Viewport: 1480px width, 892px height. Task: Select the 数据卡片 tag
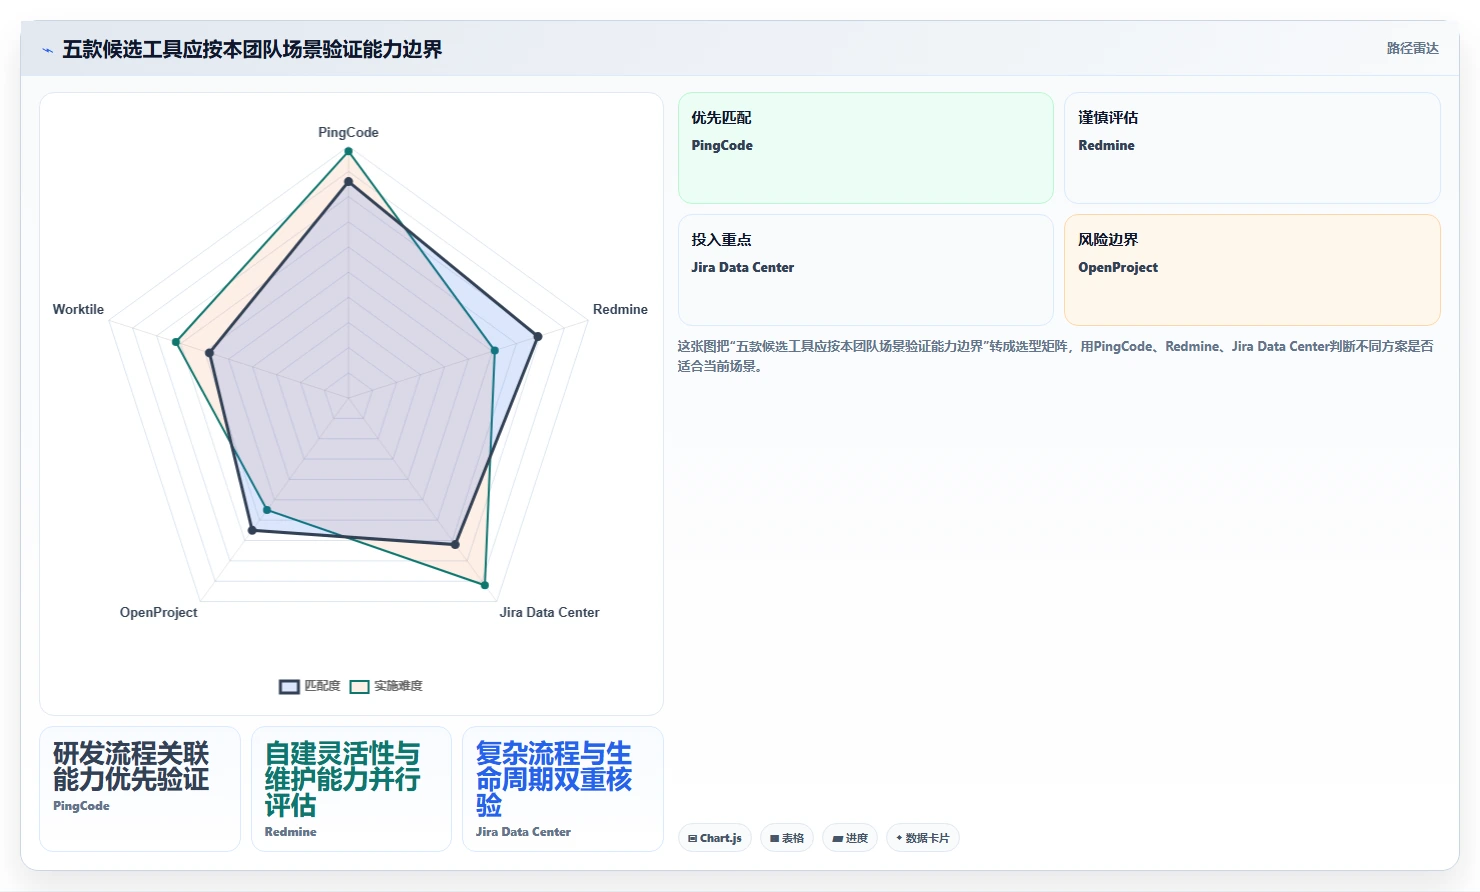pyautogui.click(x=923, y=838)
